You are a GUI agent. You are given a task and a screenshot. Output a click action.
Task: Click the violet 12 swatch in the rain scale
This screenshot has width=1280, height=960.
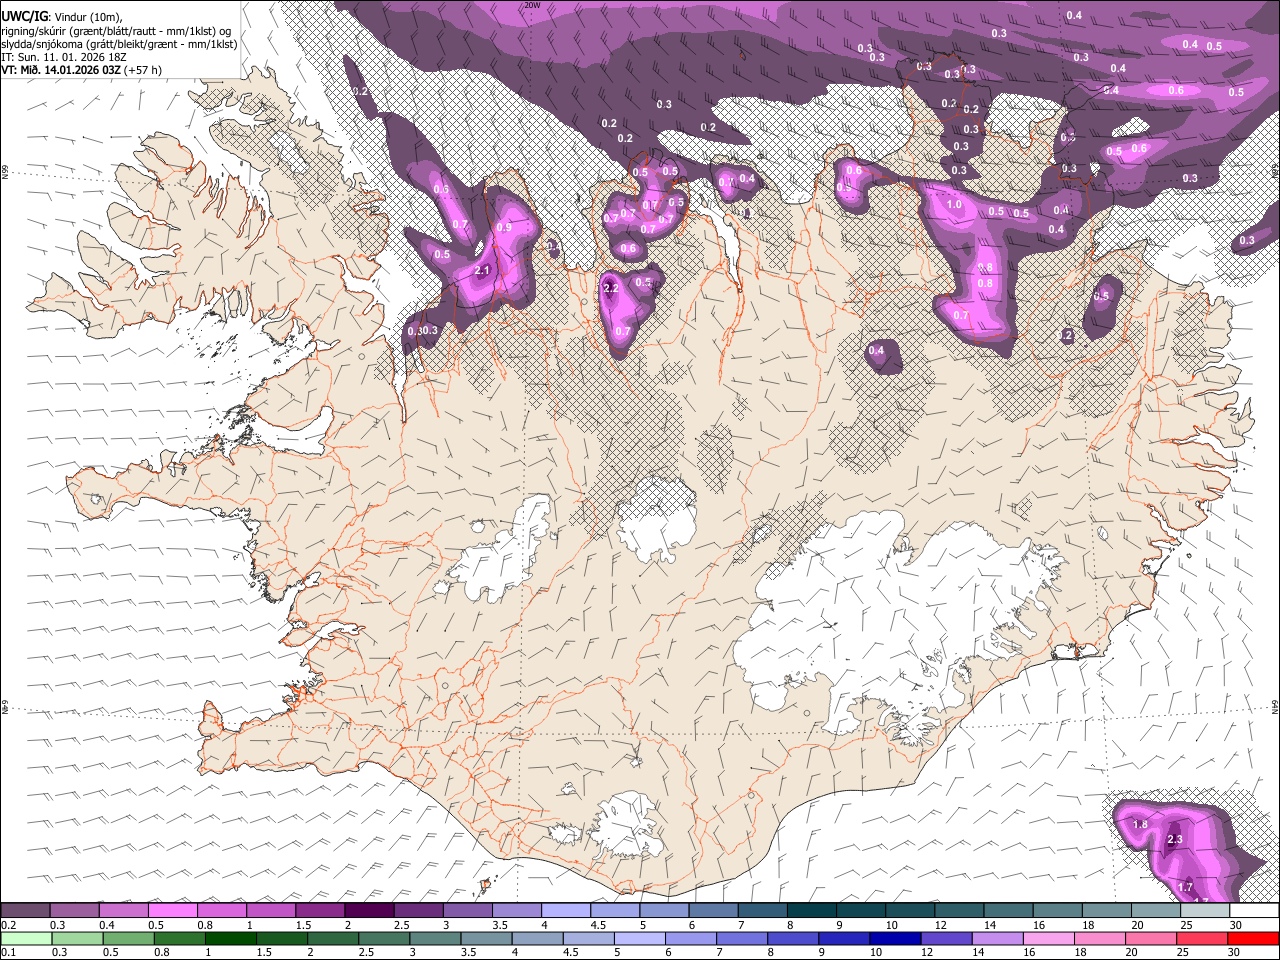(x=945, y=939)
